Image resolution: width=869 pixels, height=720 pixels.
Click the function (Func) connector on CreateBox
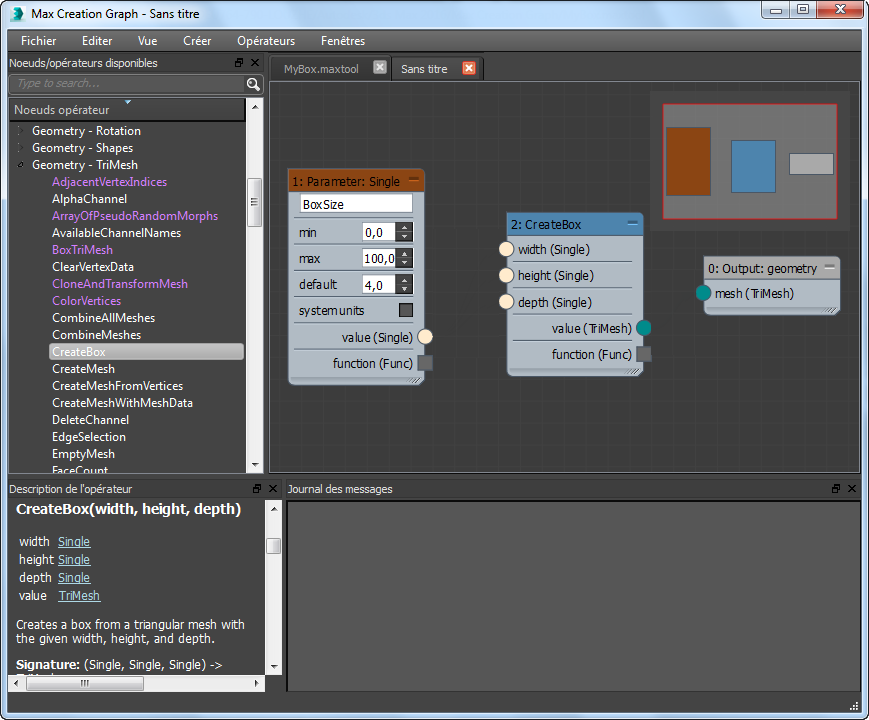point(644,354)
